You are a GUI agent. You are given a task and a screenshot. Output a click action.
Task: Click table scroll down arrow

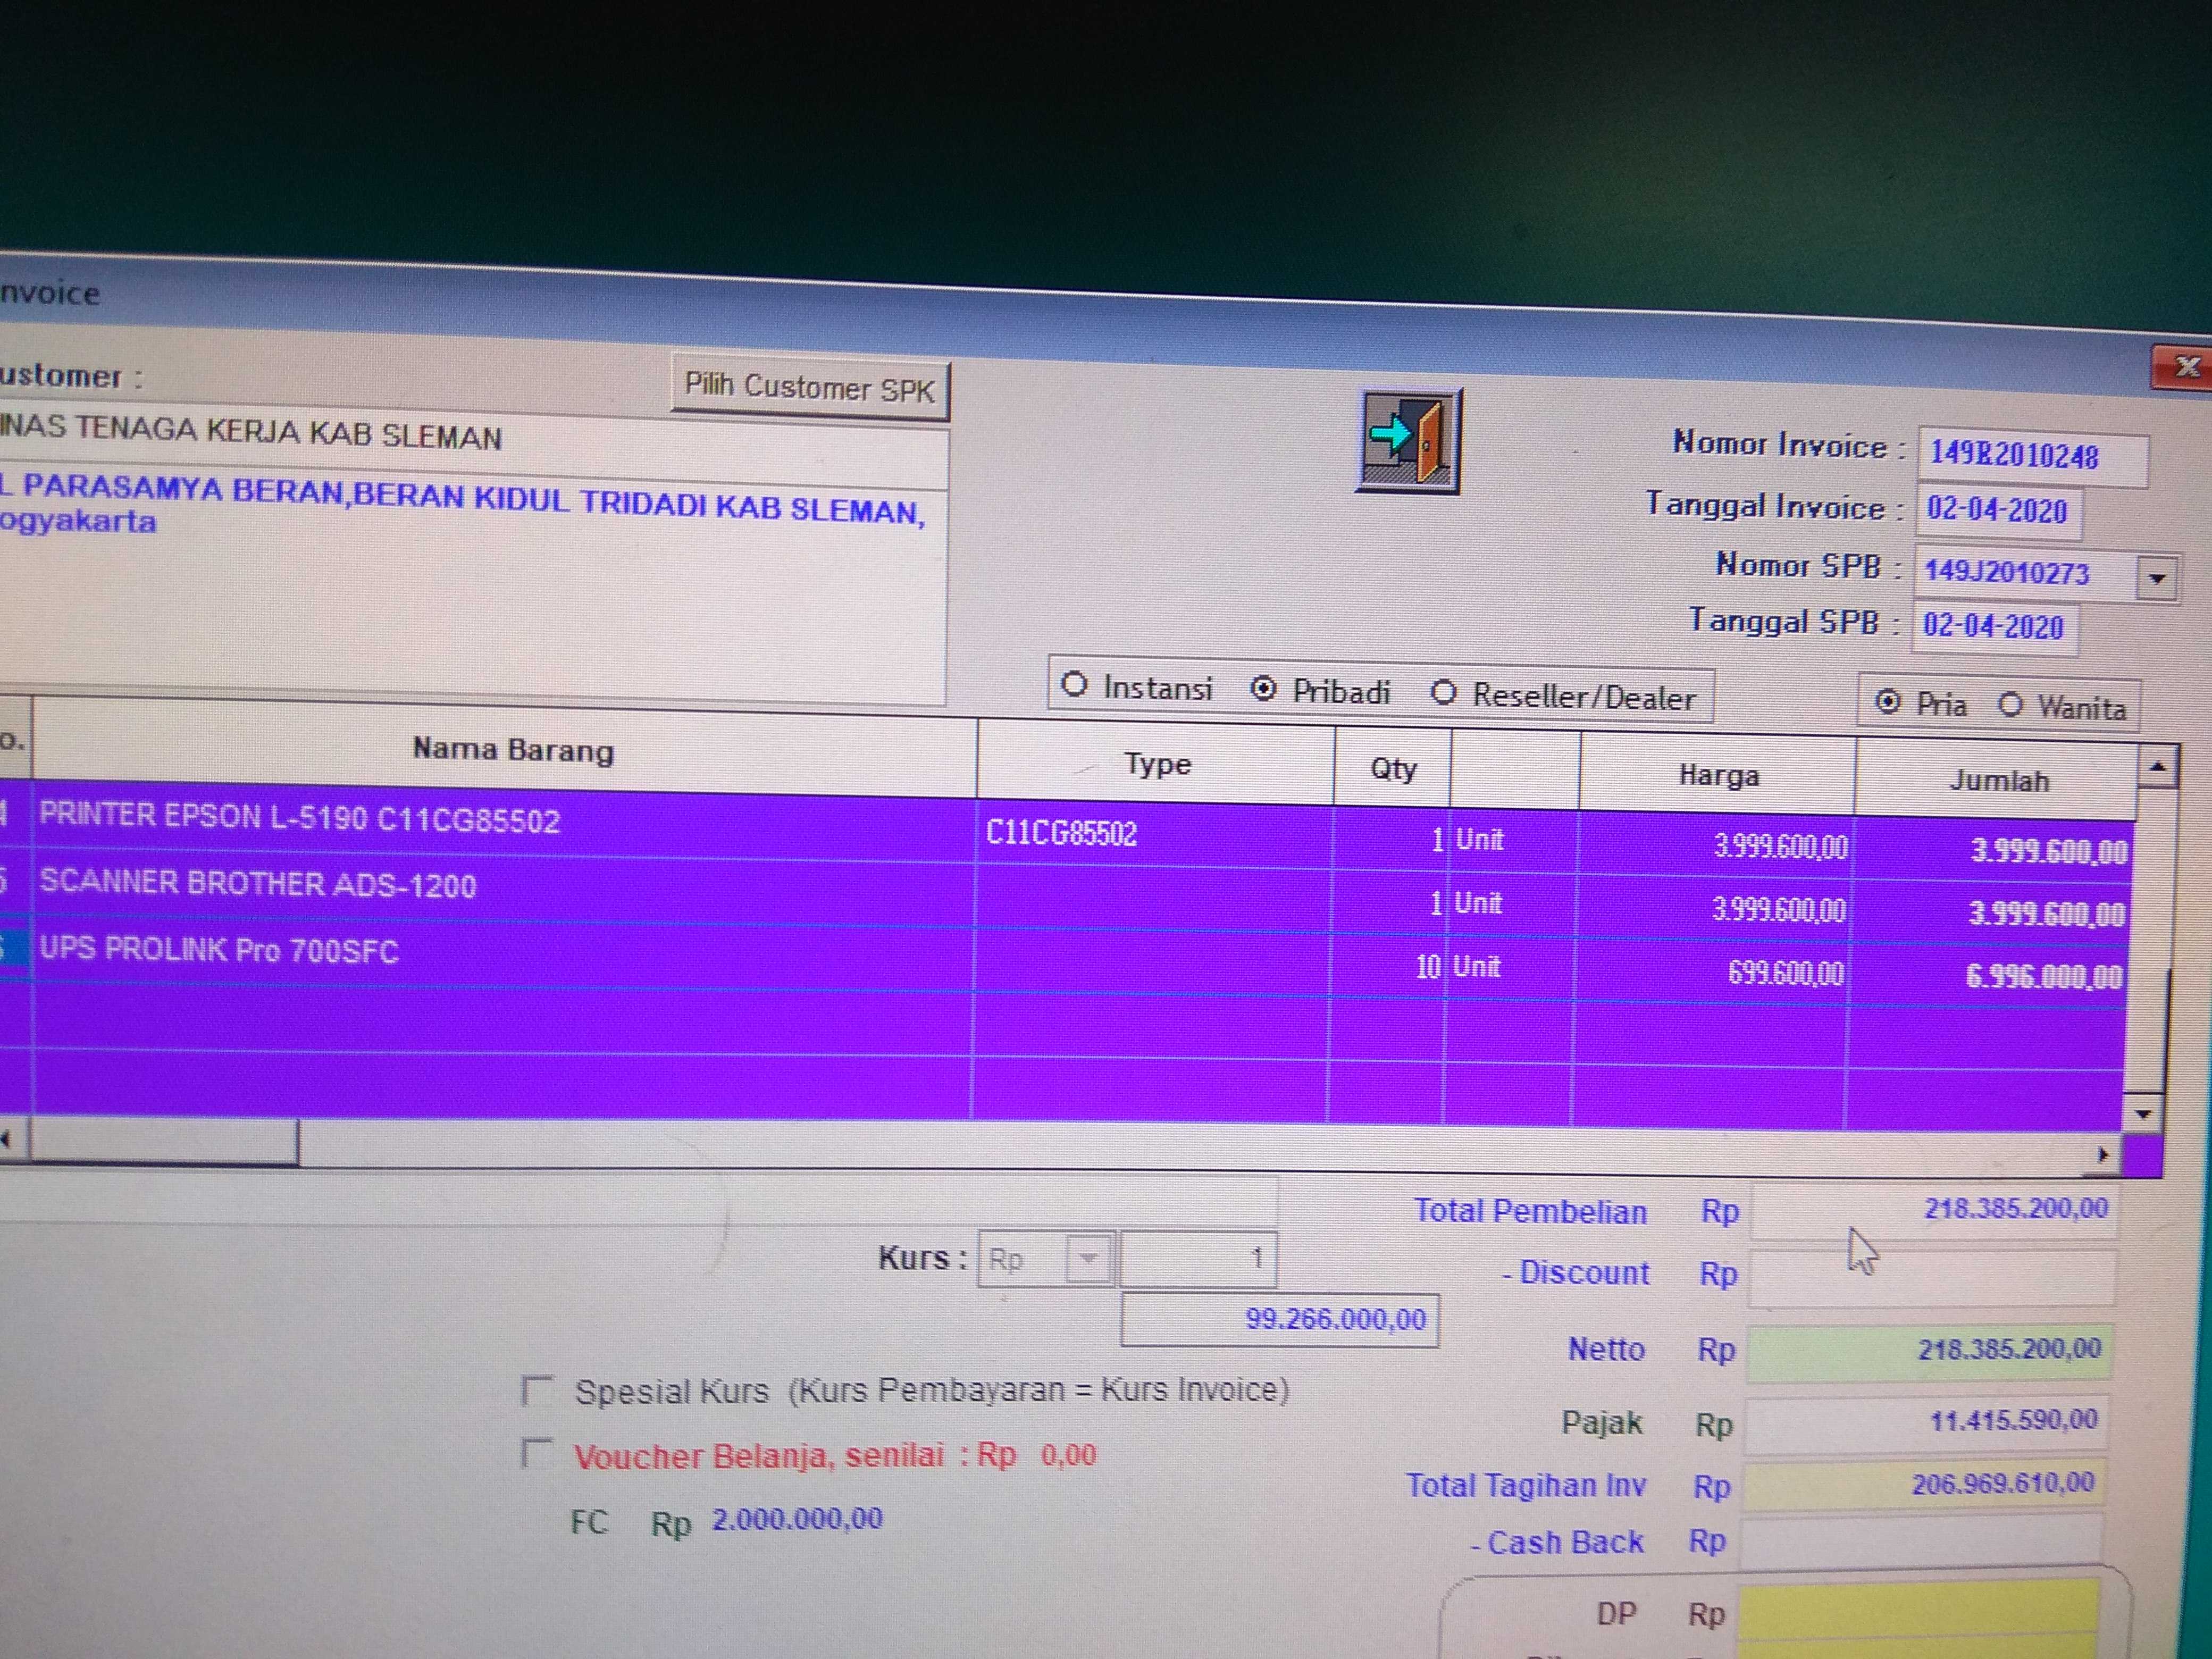(2143, 1113)
